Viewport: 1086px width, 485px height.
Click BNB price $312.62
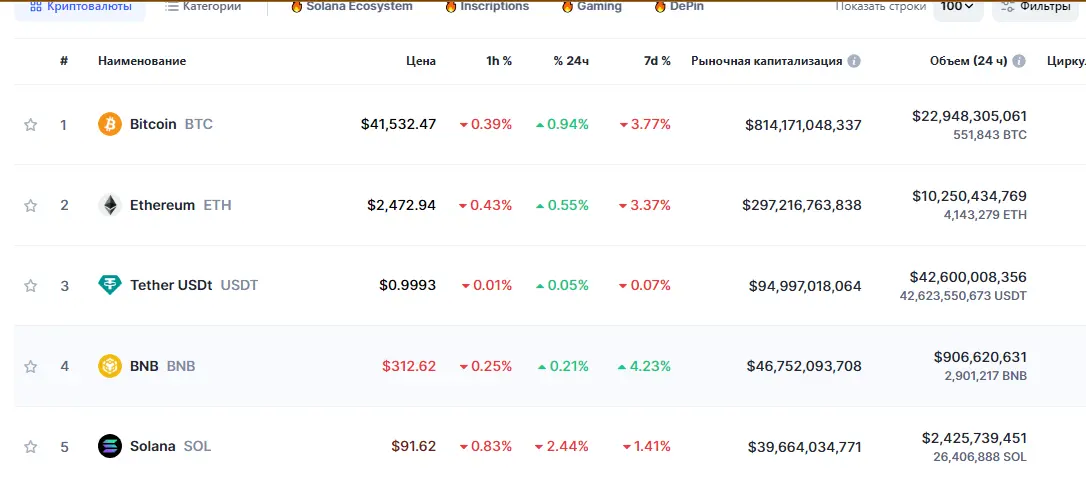(x=409, y=366)
